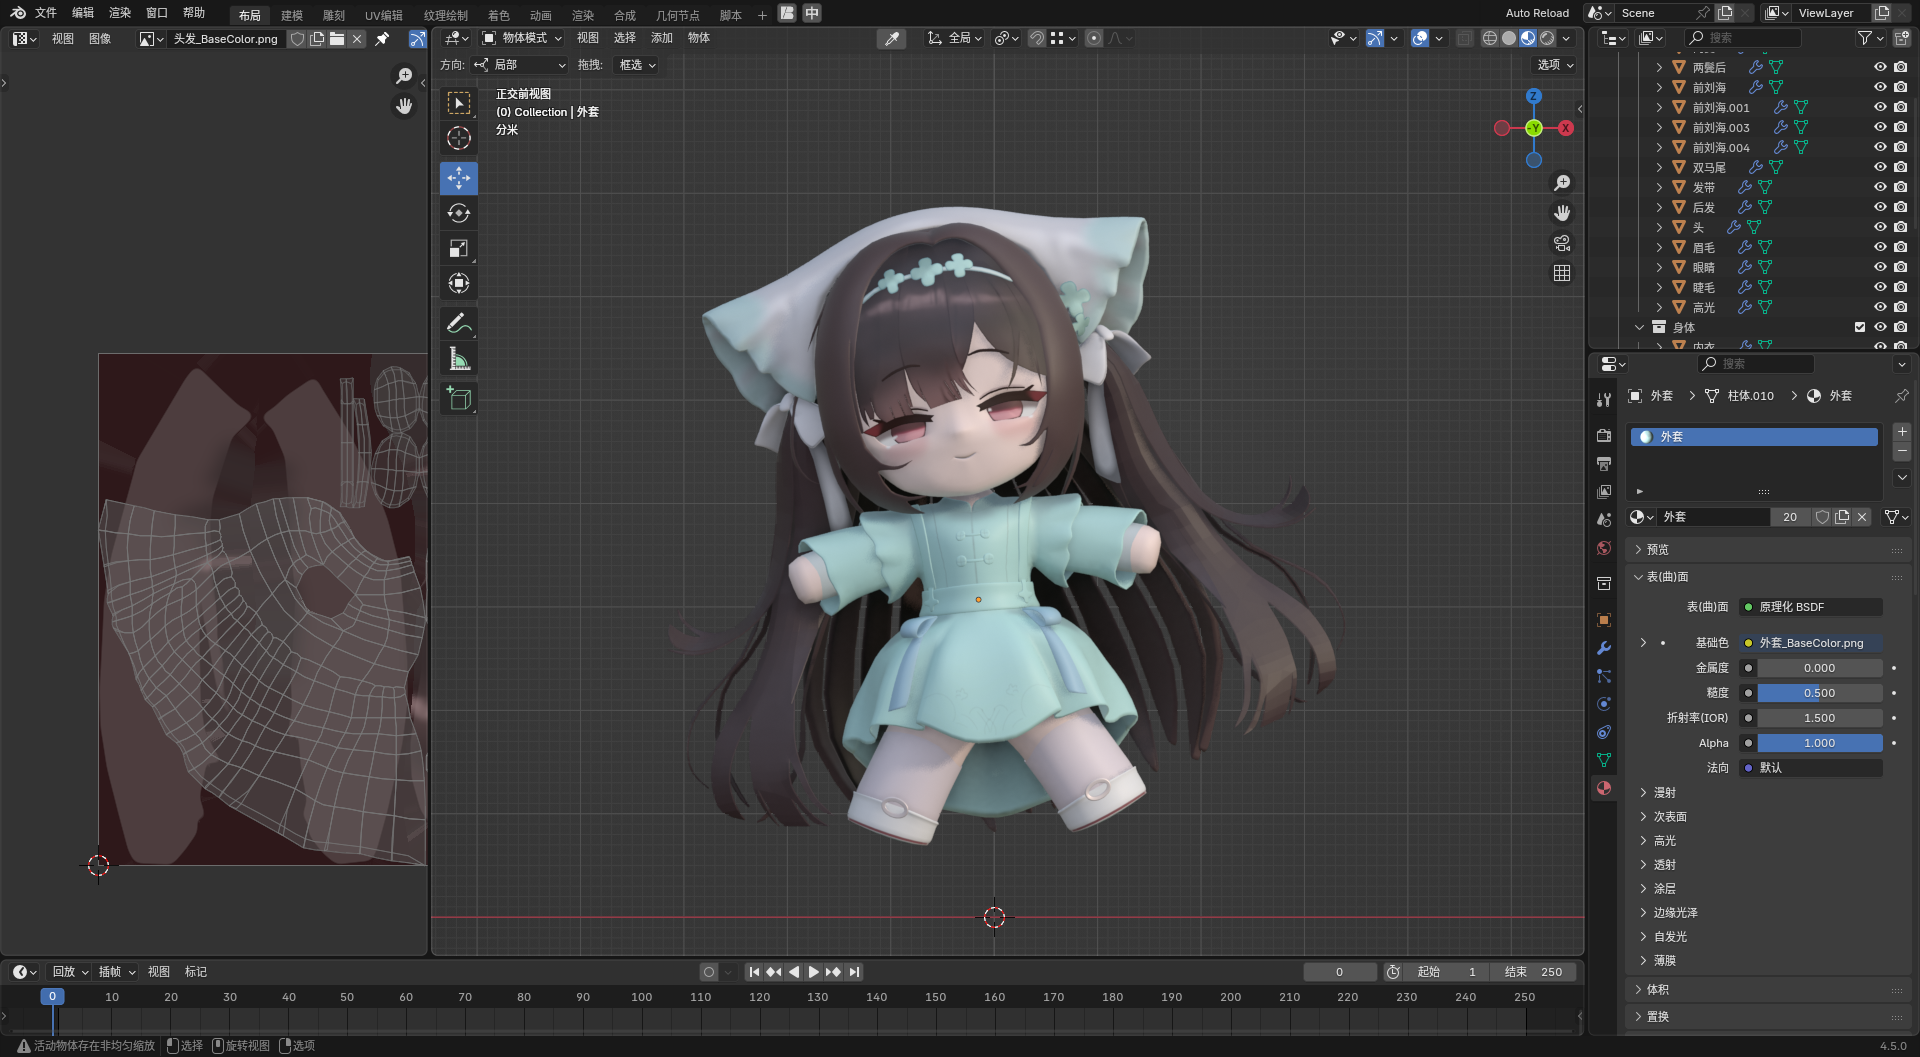Toggle viewport visibility of the 眼睛 object
1920x1057 pixels.
1880,267
